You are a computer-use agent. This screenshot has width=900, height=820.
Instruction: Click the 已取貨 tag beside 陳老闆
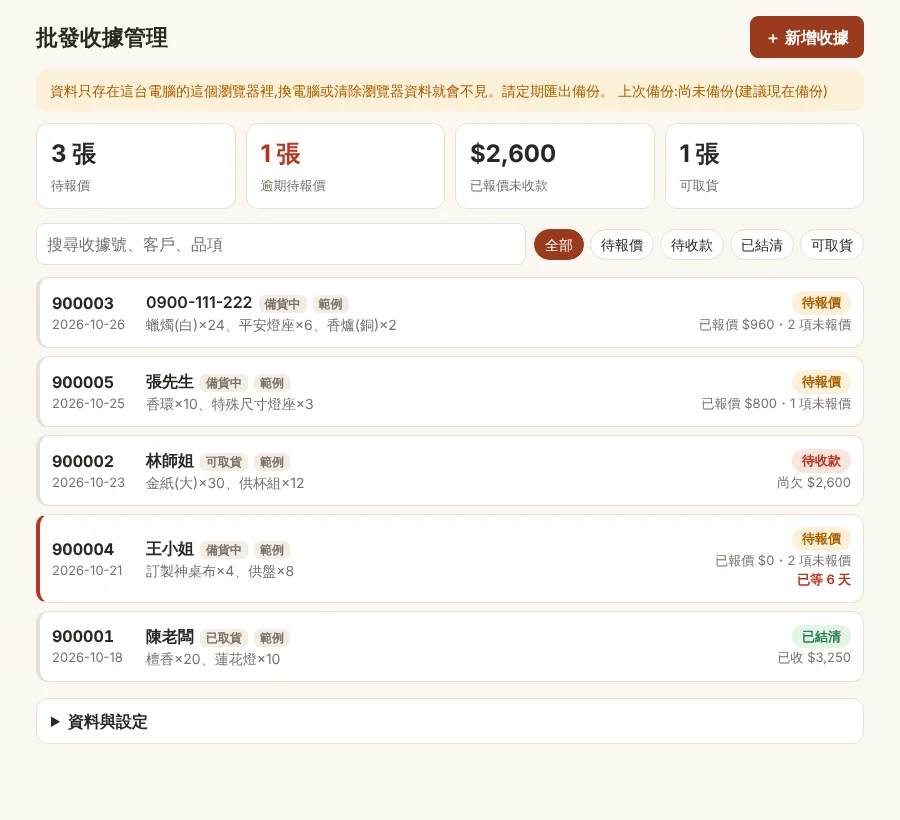point(224,638)
